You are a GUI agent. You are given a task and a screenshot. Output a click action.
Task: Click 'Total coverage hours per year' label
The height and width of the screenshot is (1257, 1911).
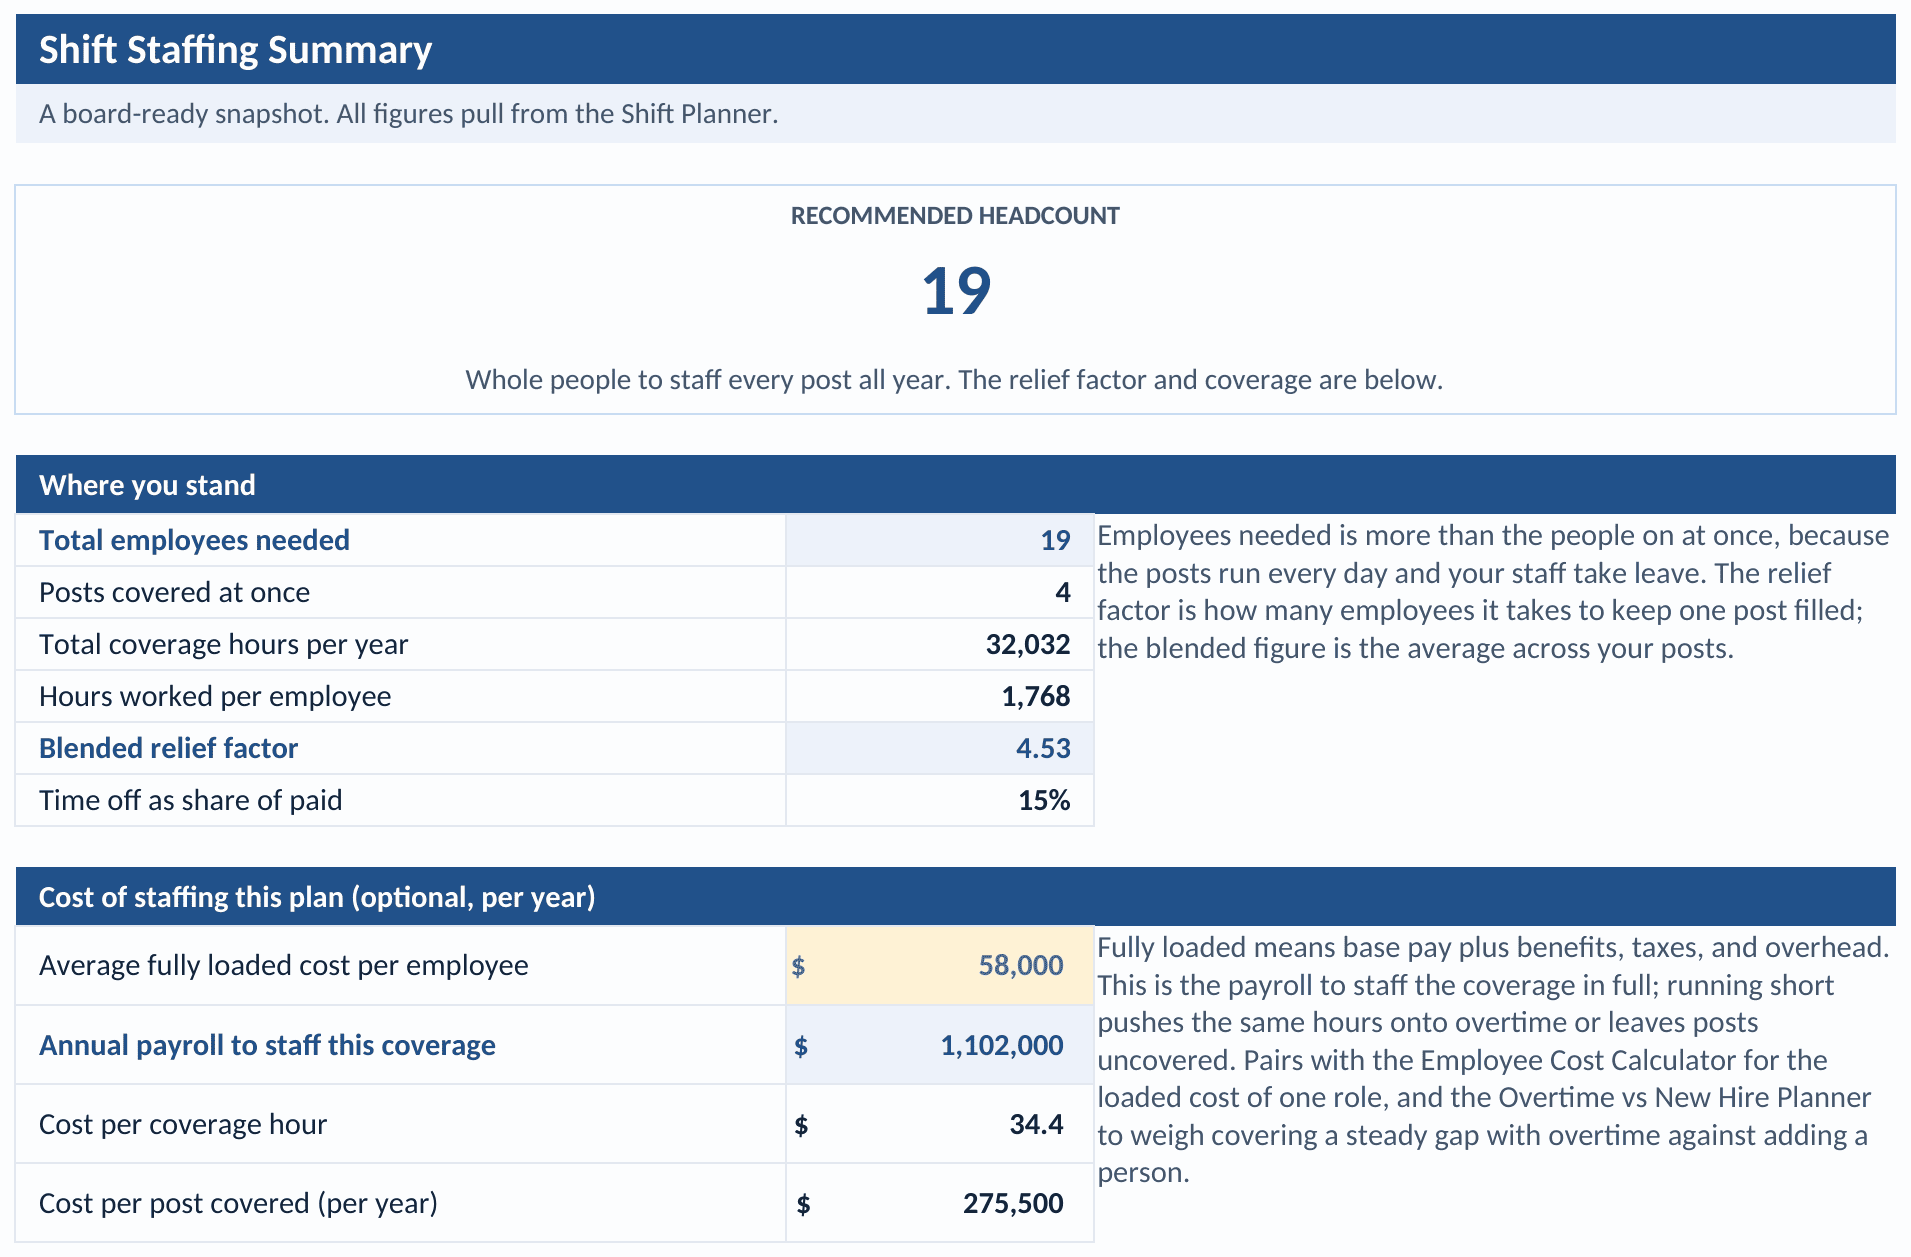click(223, 644)
